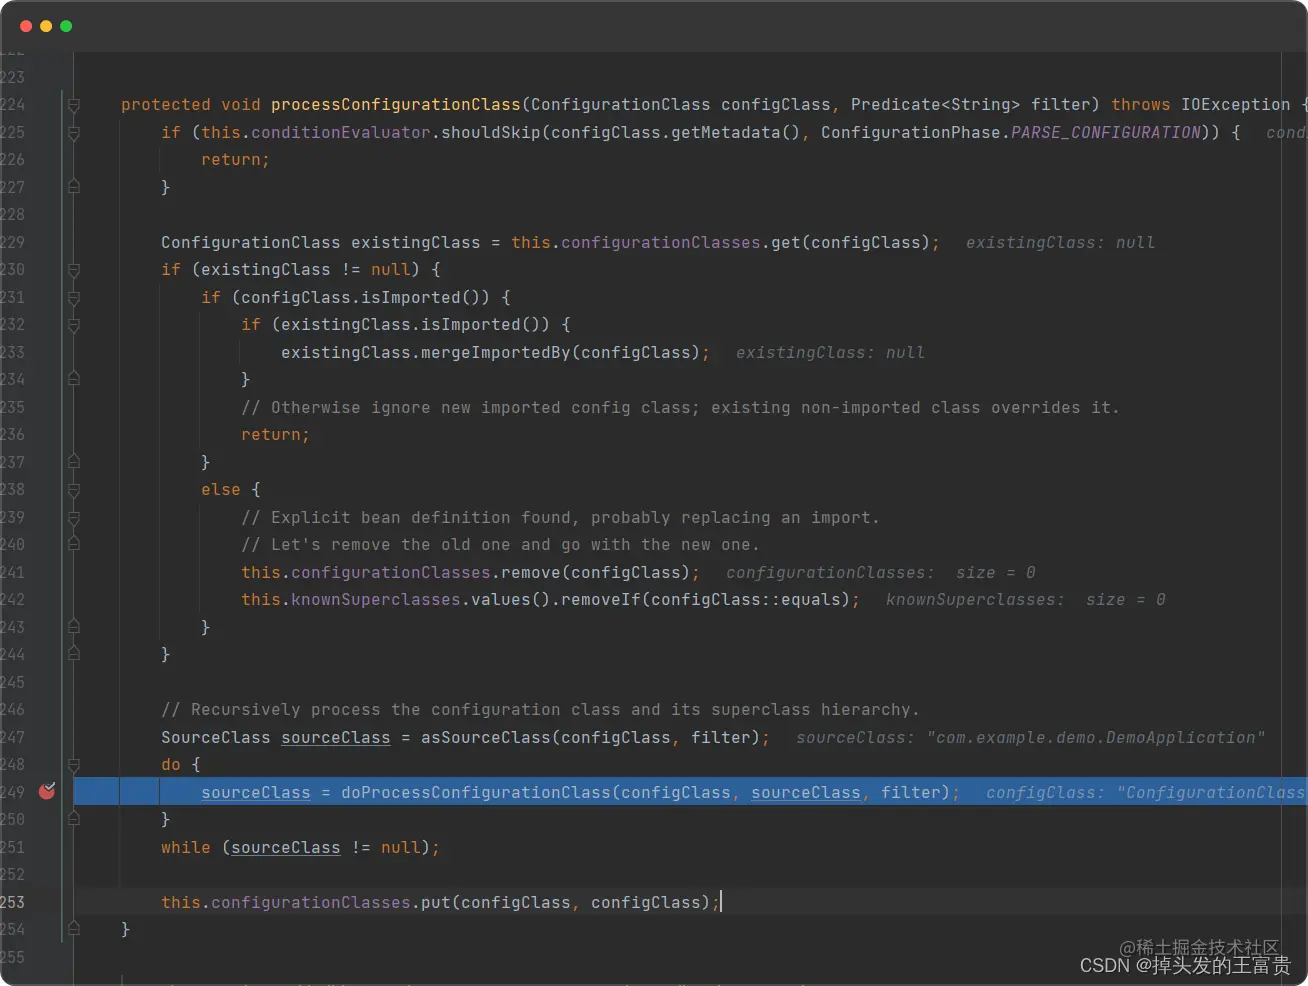Click 'conditionEvaluator' field reference
The width and height of the screenshot is (1308, 986).
coord(341,132)
